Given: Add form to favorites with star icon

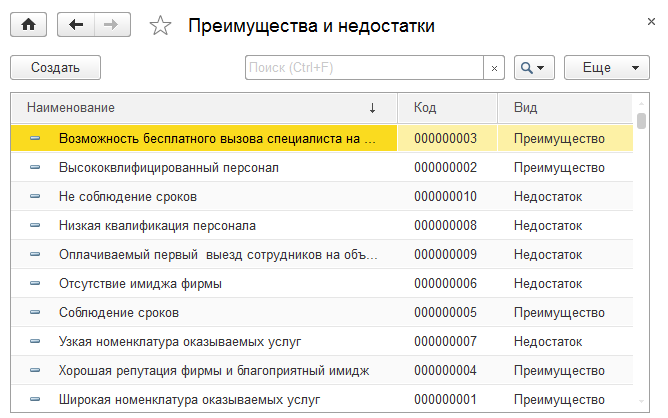Looking at the screenshot, I should [160, 26].
